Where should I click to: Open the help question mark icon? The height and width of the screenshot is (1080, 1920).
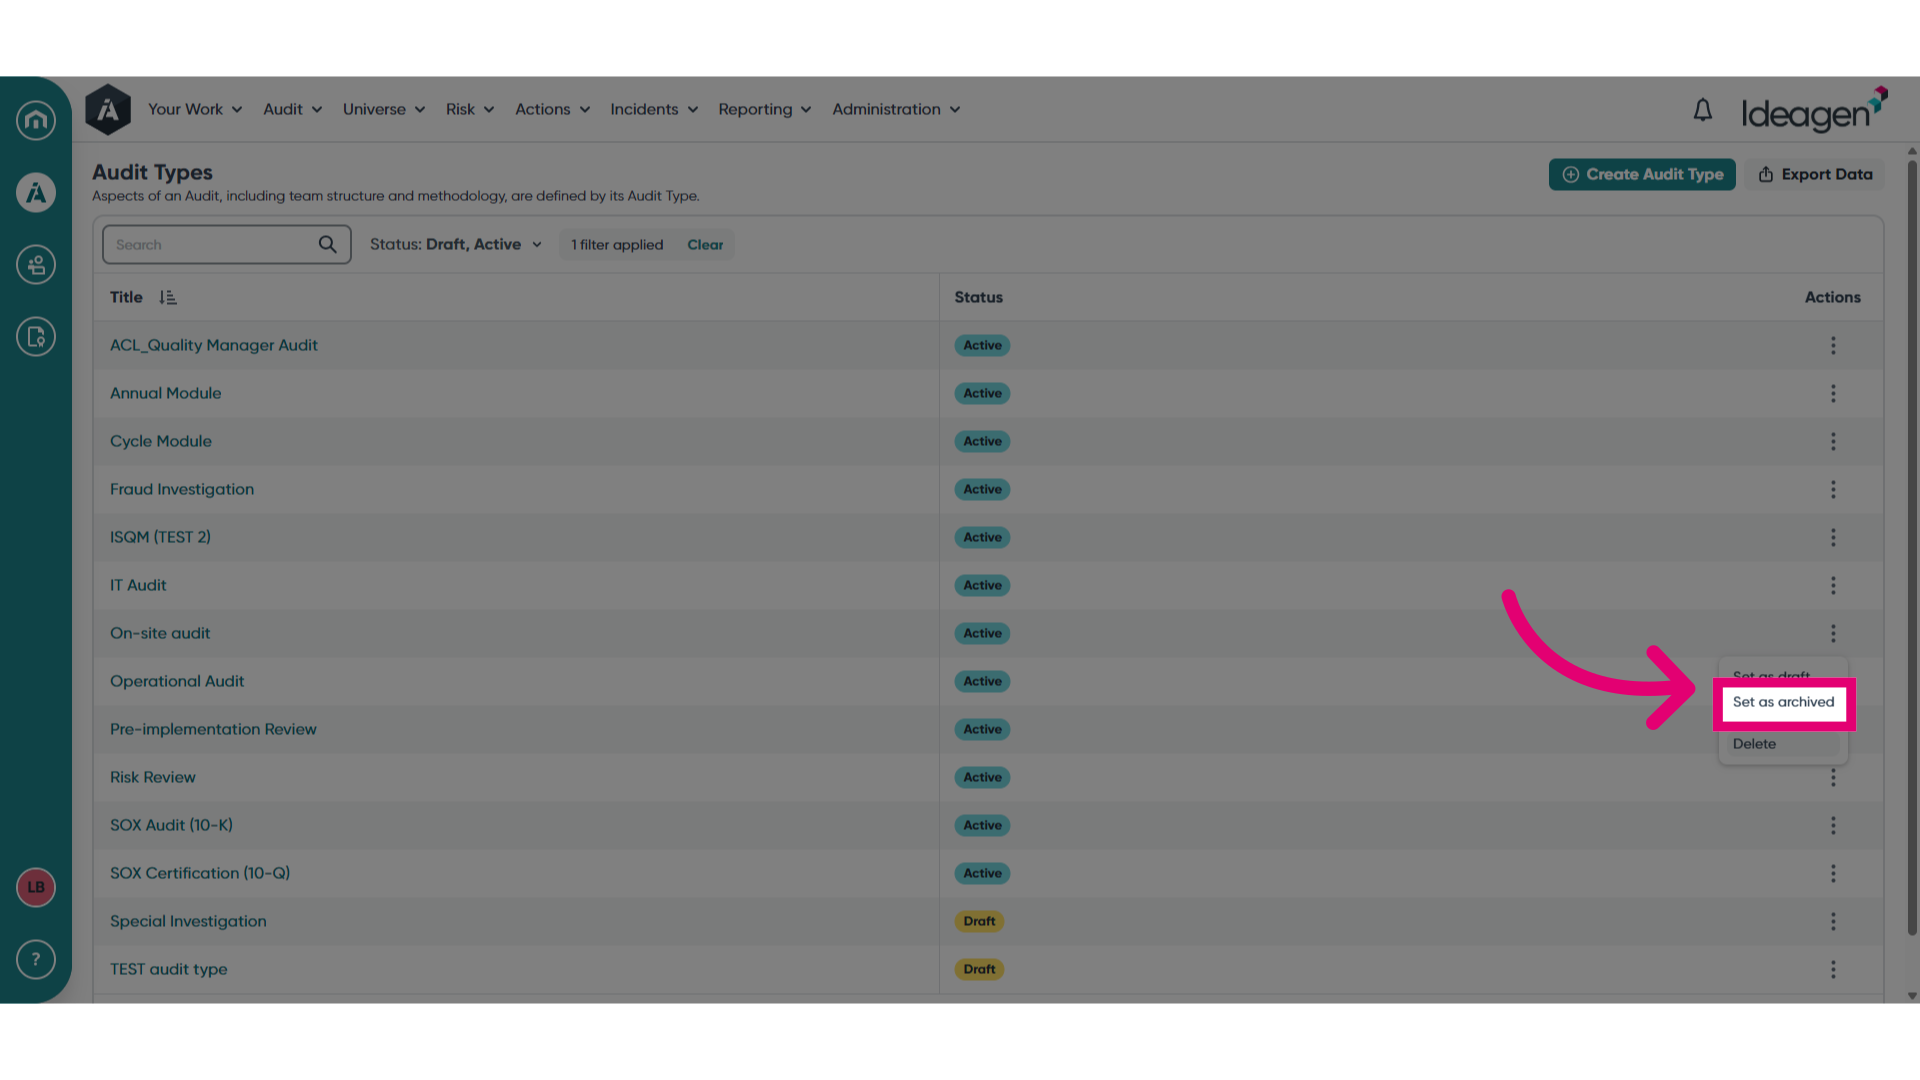(x=36, y=959)
